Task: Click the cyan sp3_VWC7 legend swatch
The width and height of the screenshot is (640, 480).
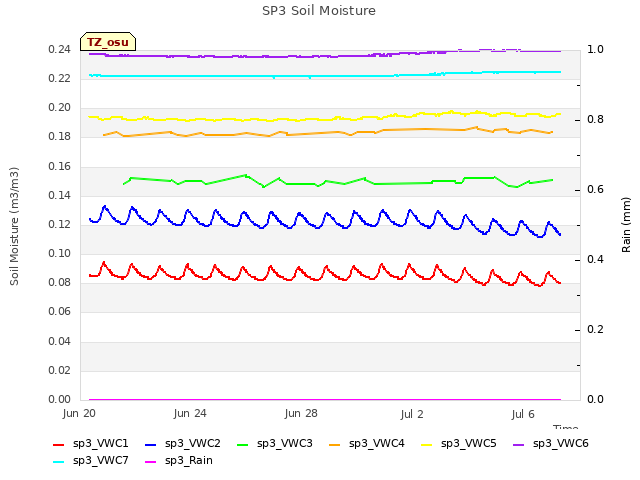Action: click(59, 462)
